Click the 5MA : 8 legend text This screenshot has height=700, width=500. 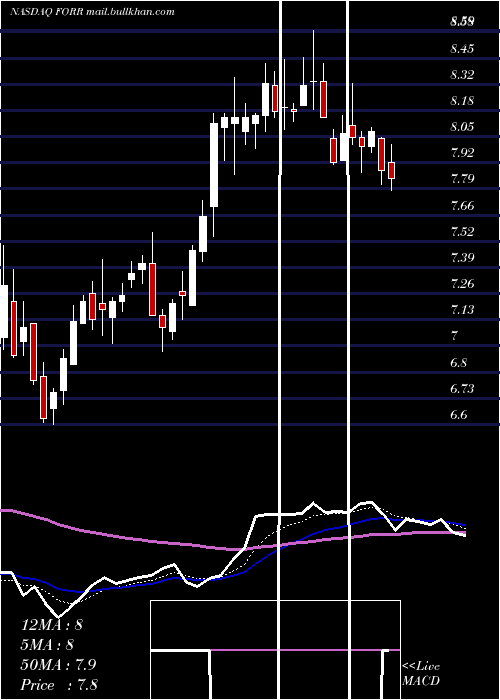(x=47, y=645)
